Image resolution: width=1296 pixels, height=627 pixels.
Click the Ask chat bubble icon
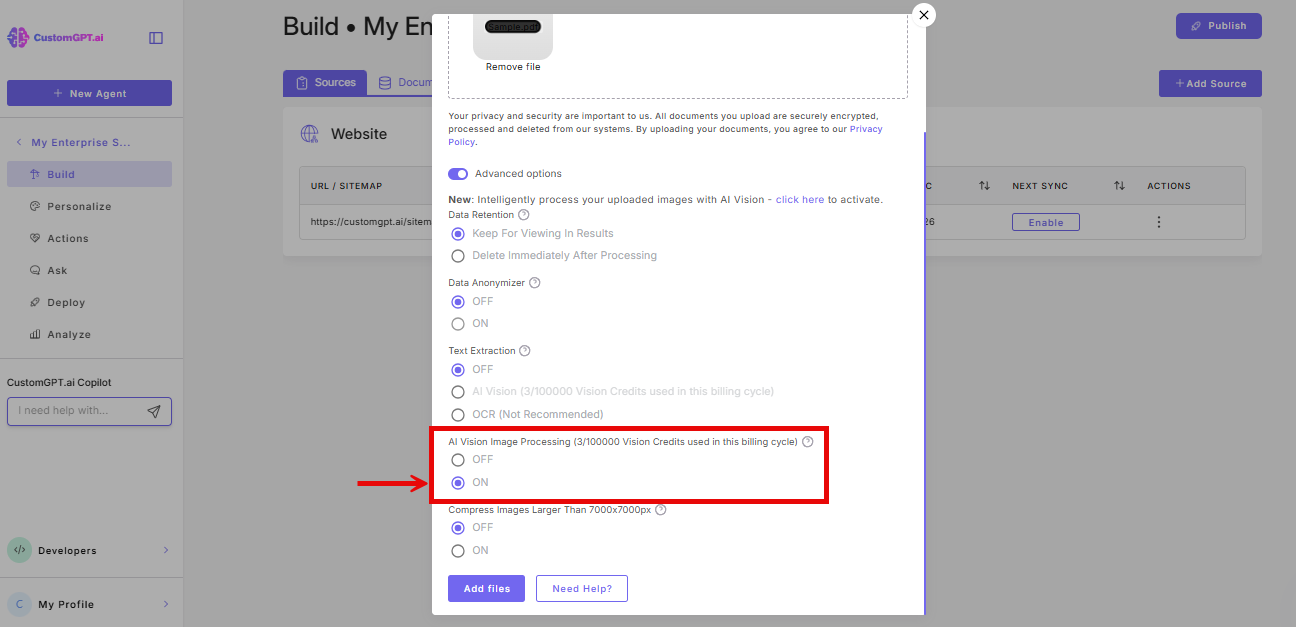pyautogui.click(x=35, y=270)
